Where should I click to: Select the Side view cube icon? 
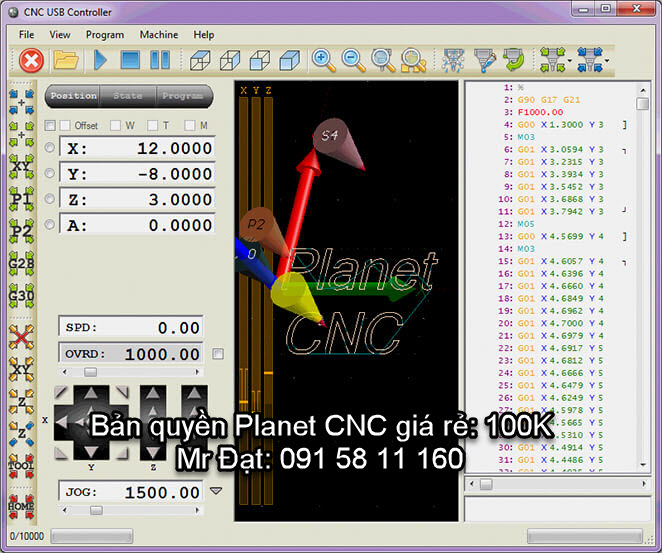tap(230, 60)
